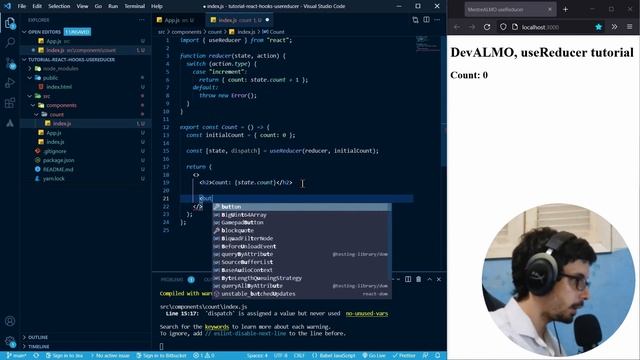
Task: Click the git branch status bar item
Action: point(17,356)
